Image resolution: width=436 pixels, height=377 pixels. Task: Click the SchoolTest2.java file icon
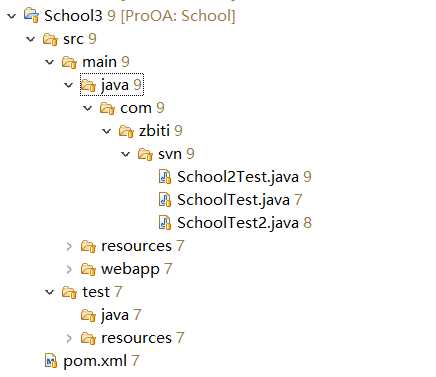(x=165, y=223)
